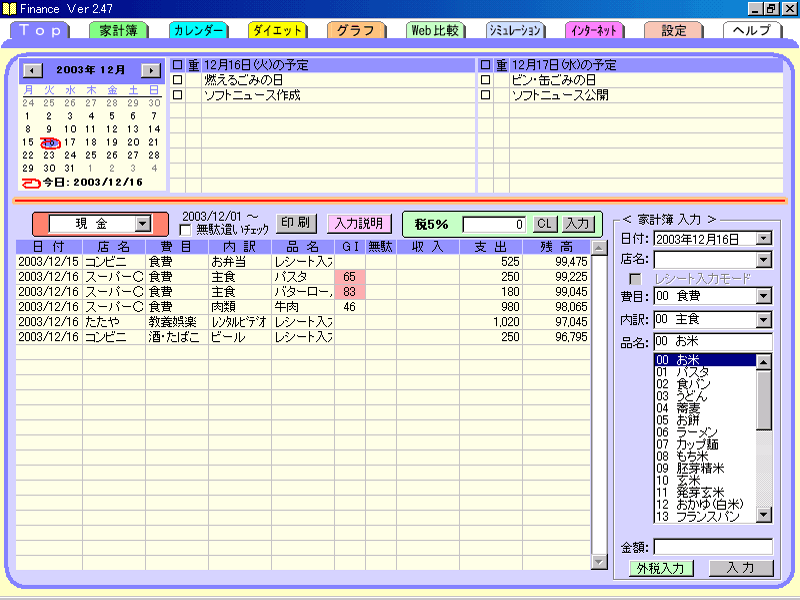
Task: Open the ヘルプ tab
Action: point(752,31)
